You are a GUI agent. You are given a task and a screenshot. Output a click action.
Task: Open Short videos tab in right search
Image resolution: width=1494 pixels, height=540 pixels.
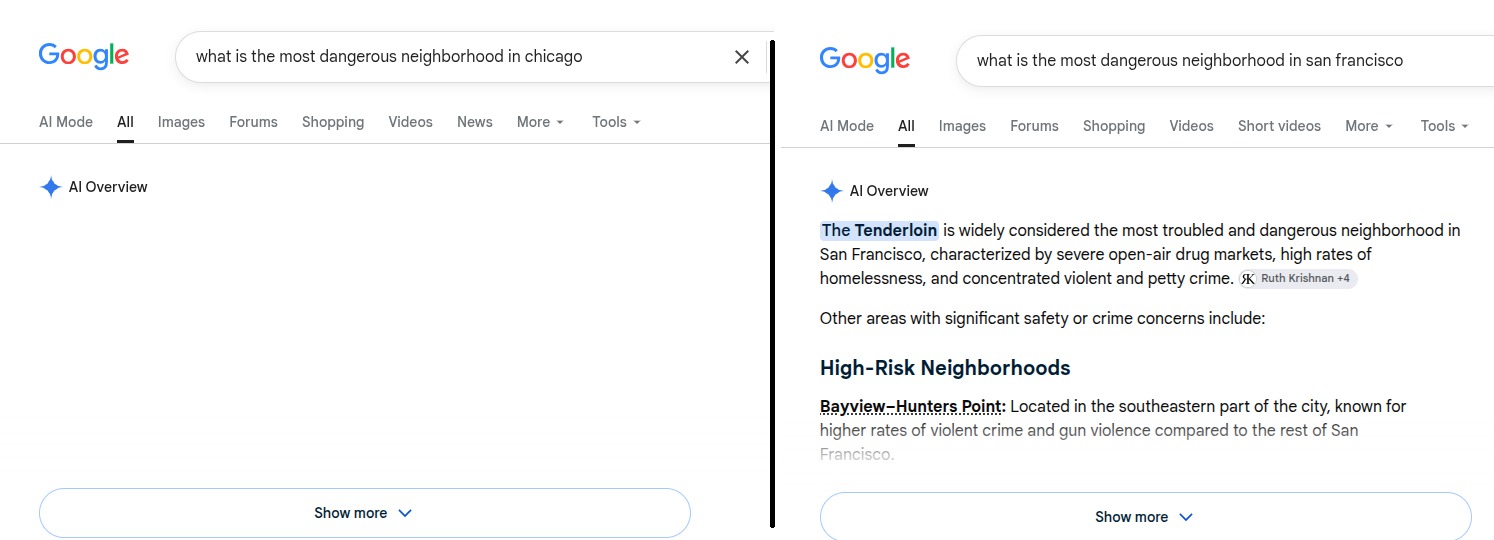click(x=1279, y=126)
